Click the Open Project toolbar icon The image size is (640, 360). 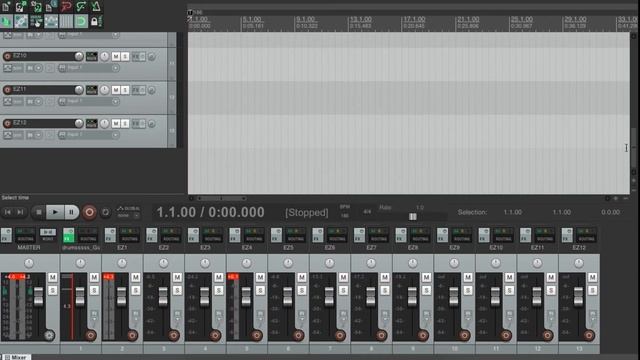(20, 6)
